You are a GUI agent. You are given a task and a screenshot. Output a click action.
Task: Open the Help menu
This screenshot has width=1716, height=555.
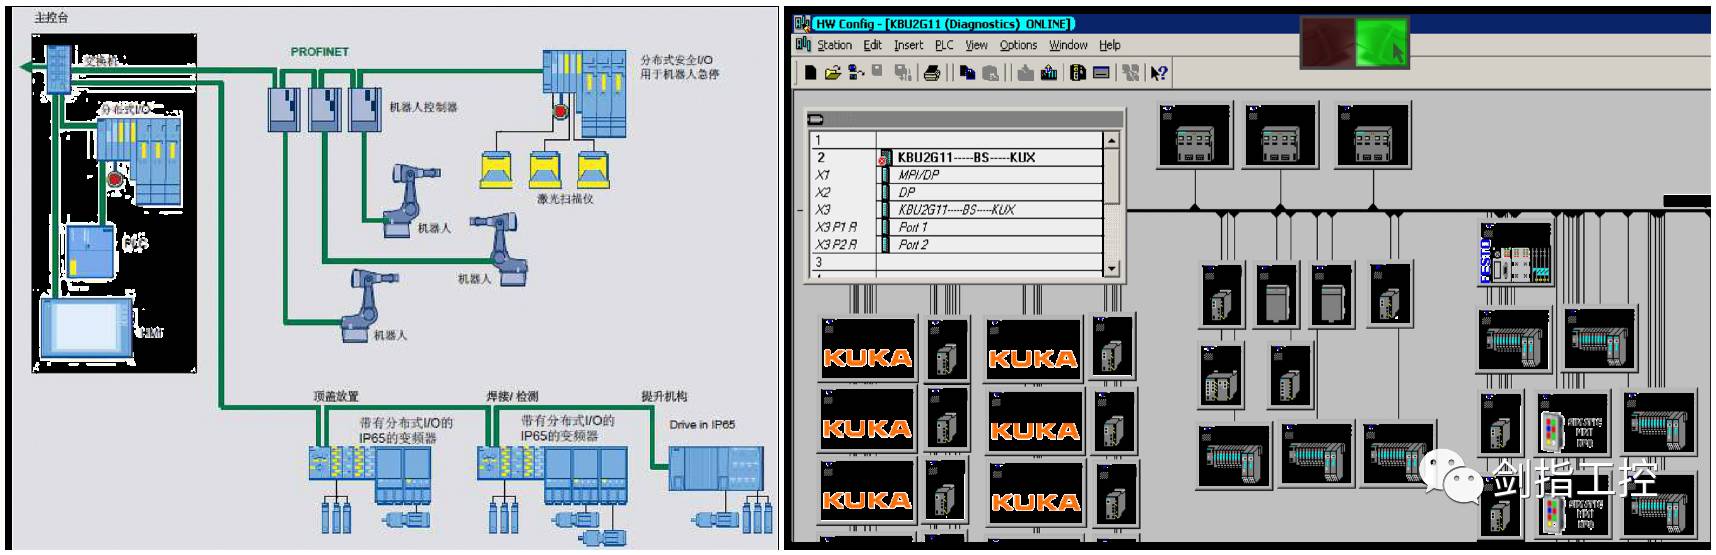(x=1110, y=45)
